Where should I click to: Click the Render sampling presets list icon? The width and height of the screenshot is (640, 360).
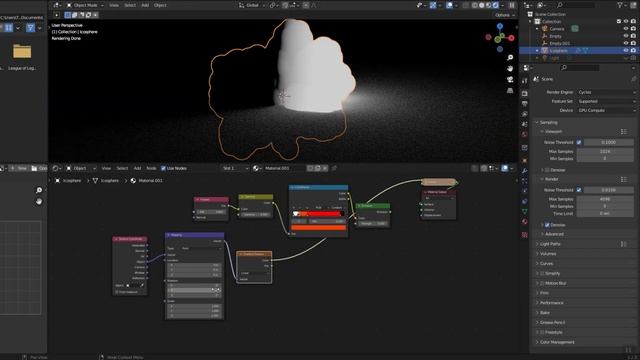tap(624, 179)
